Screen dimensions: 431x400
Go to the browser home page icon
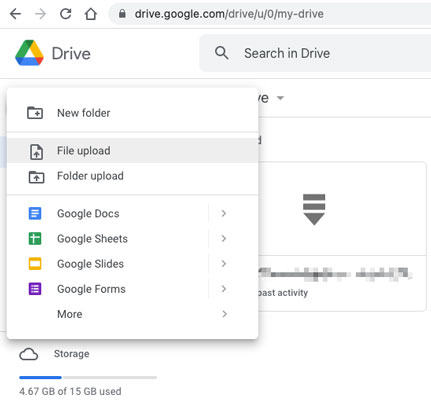tap(91, 14)
